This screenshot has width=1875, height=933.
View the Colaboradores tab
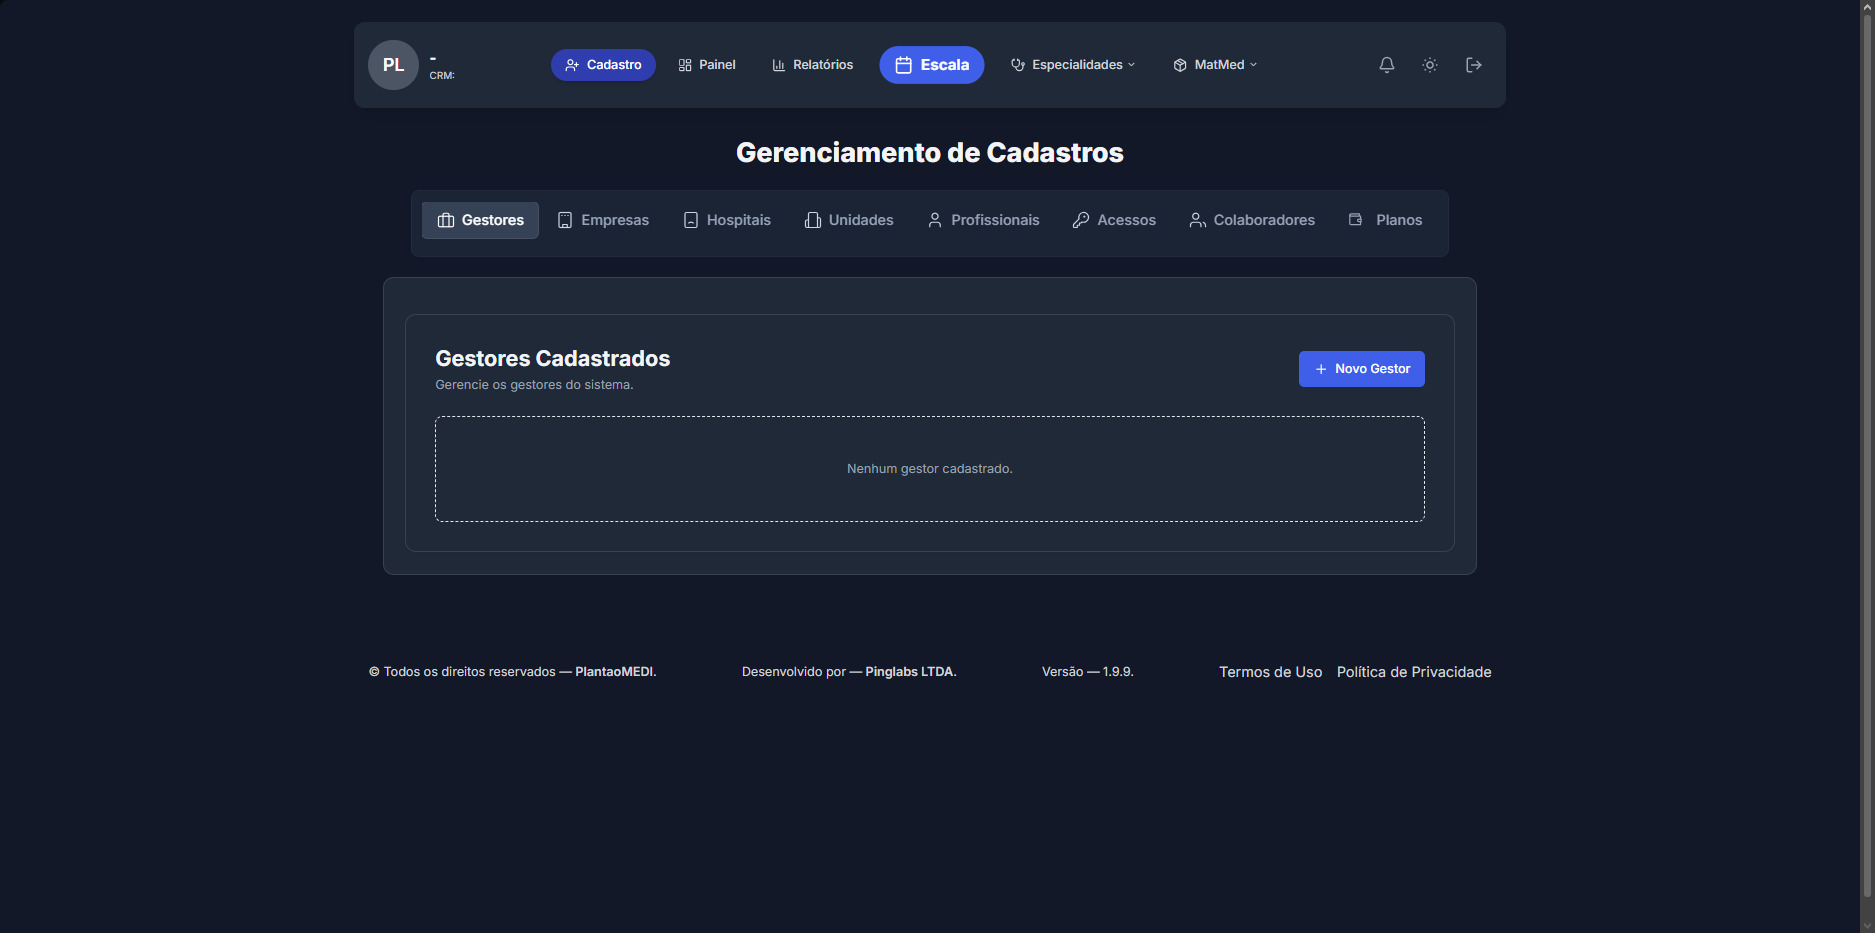point(1252,220)
